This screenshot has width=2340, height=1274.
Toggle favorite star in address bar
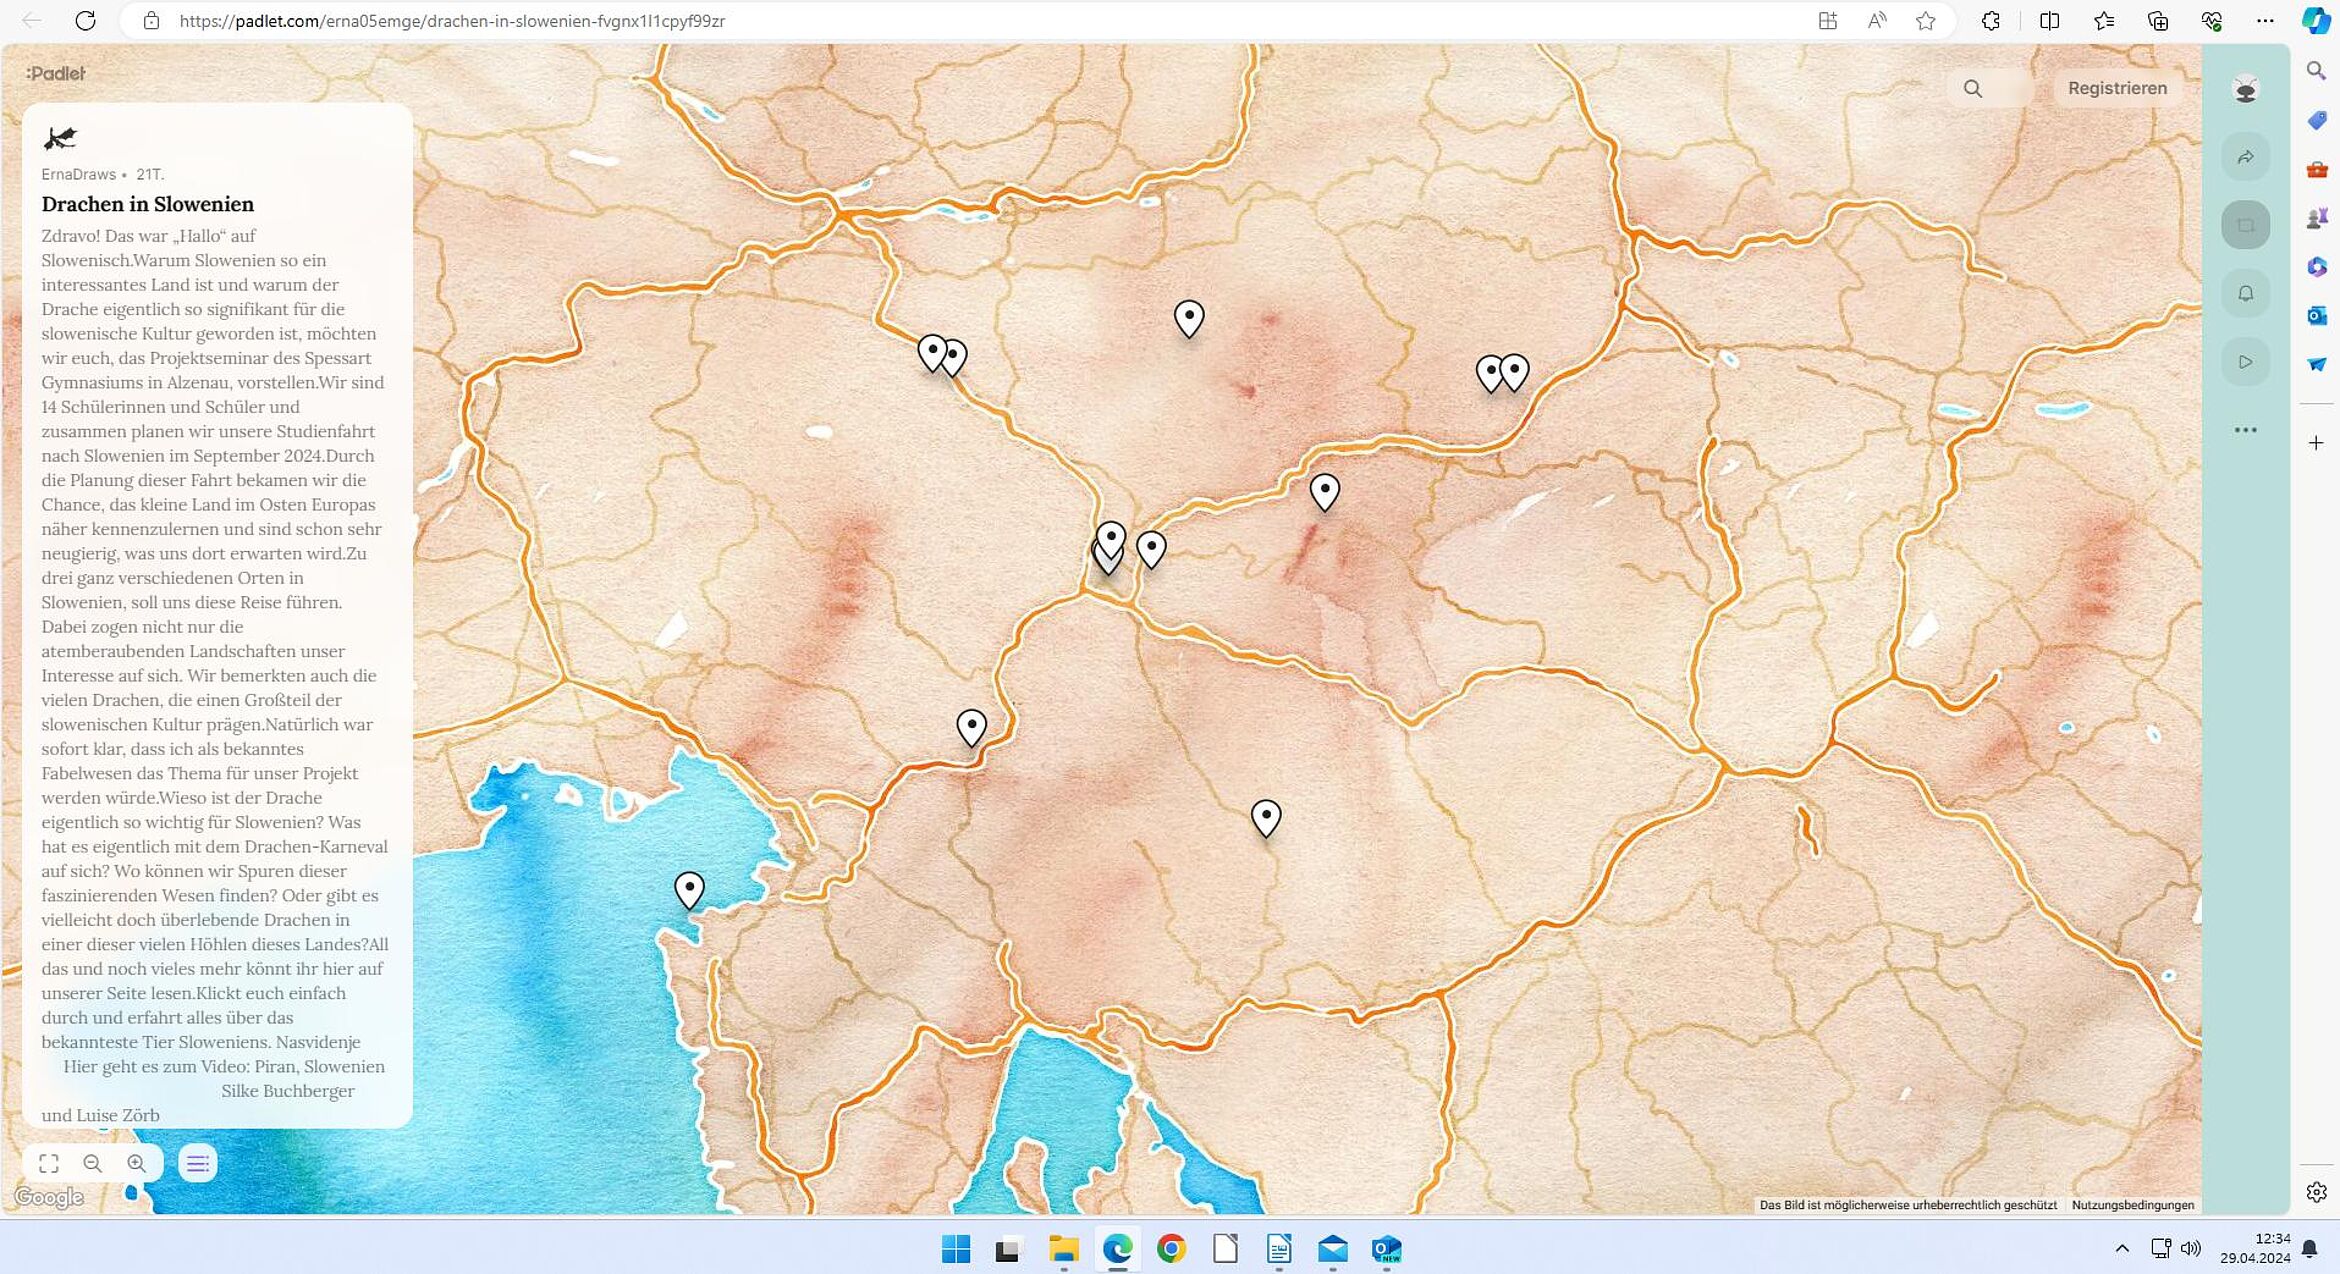point(1925,21)
